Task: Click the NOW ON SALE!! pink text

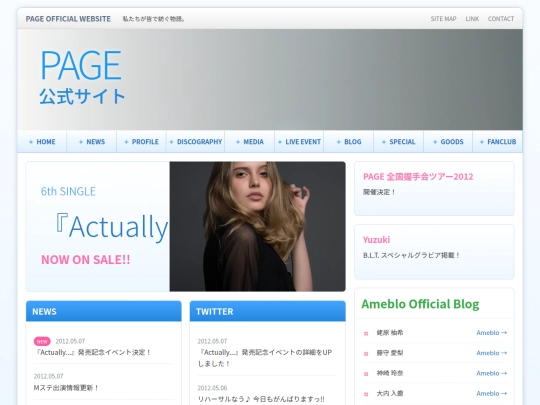Action: (86, 259)
